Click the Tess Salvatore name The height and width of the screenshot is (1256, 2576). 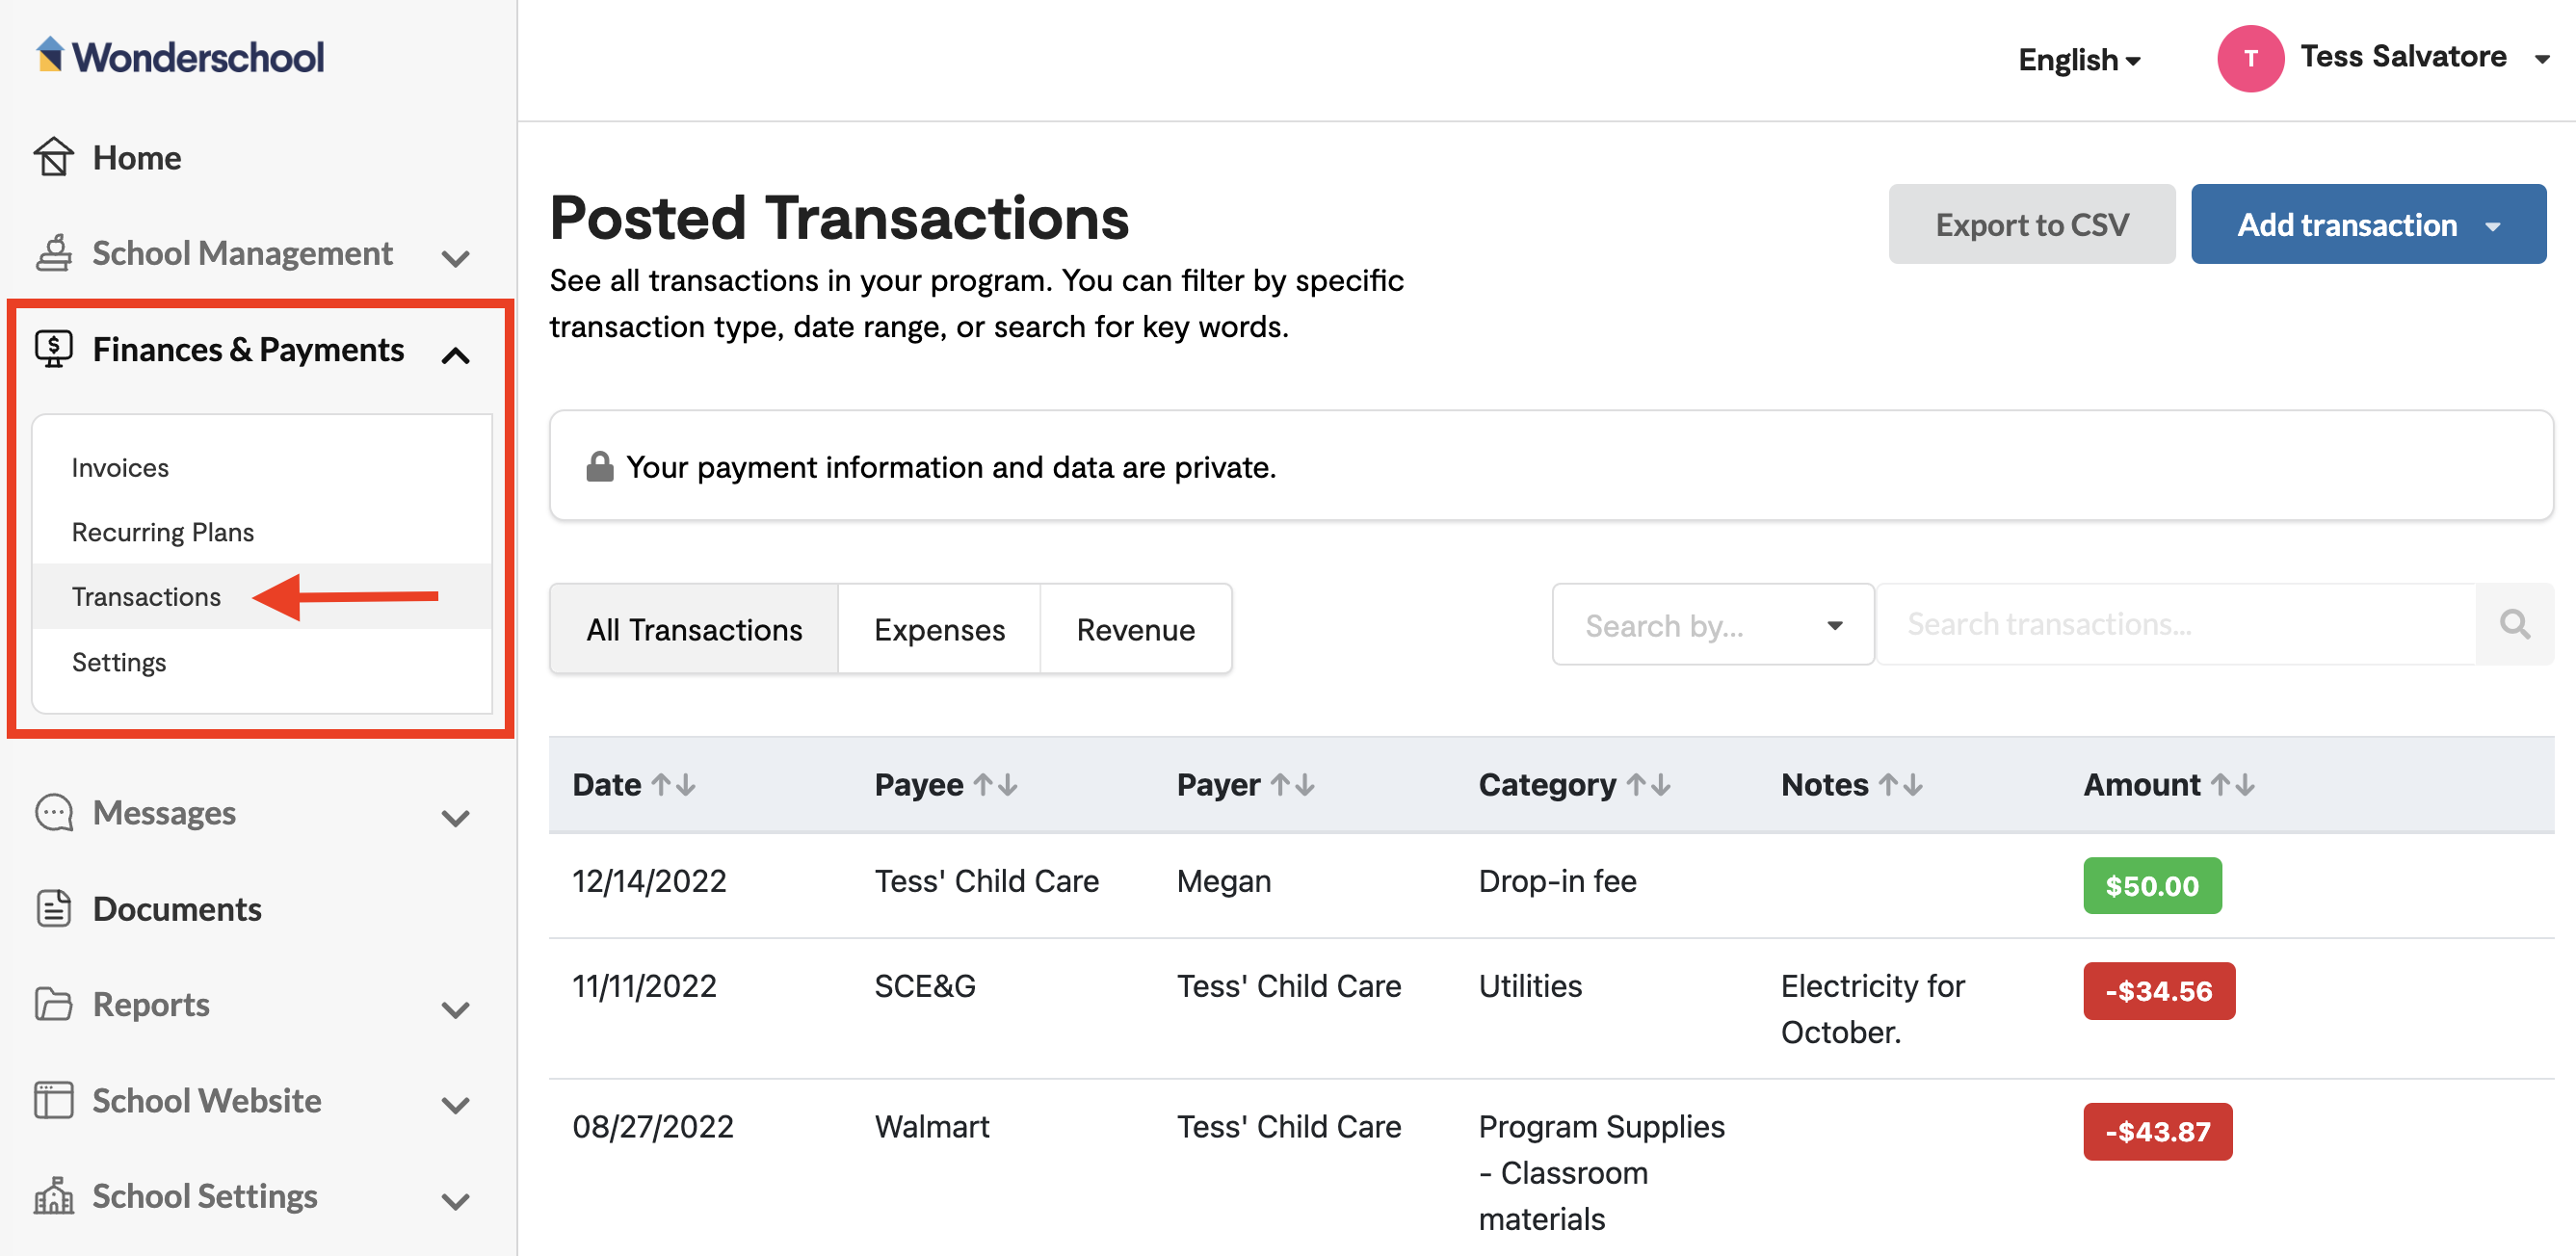click(x=2402, y=56)
